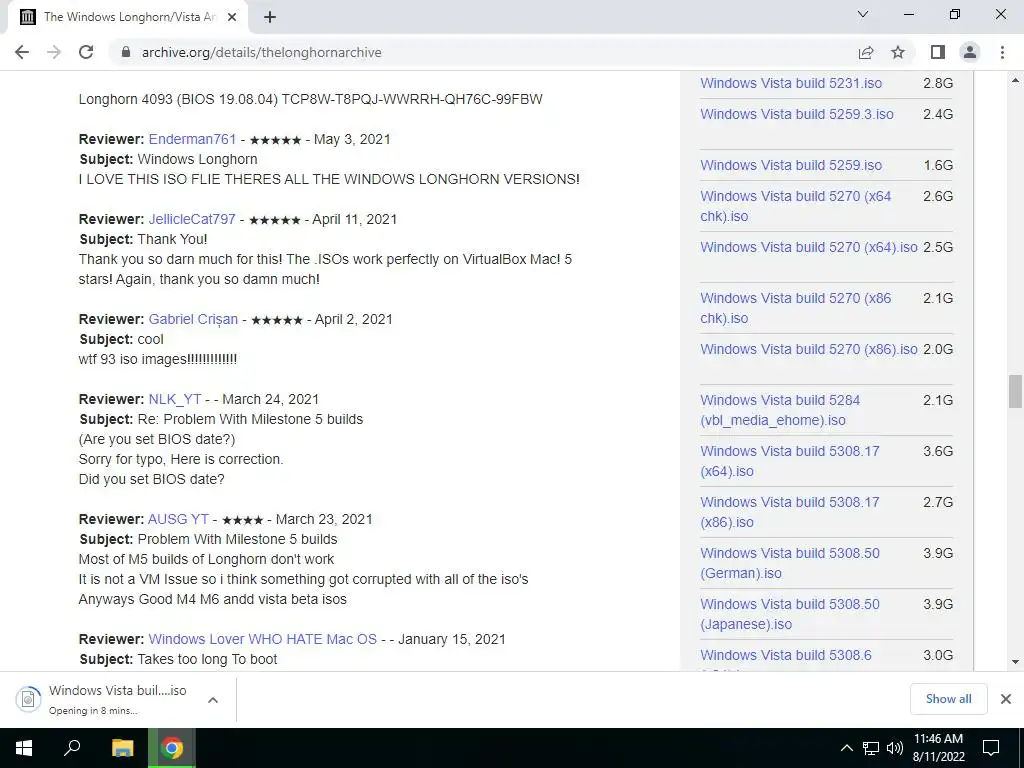Open reviewer Gabriel Crișan's profile
Image resolution: width=1024 pixels, height=768 pixels.
point(193,319)
